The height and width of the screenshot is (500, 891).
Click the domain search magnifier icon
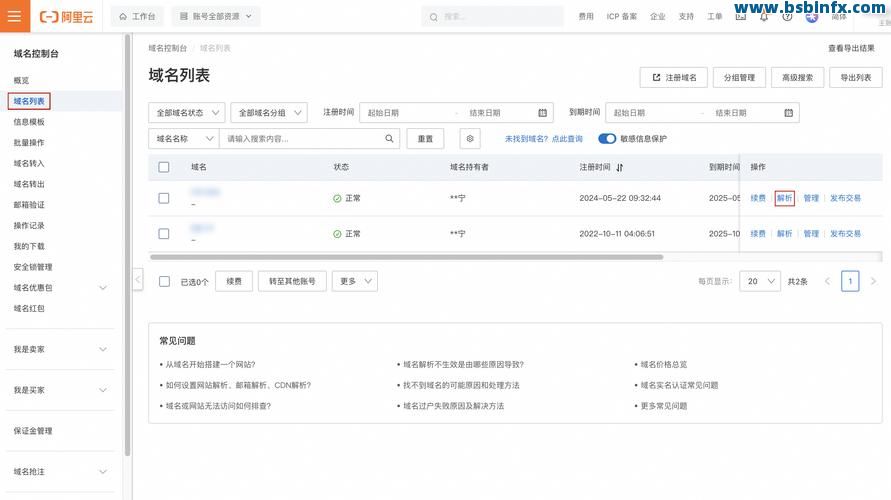(x=389, y=139)
